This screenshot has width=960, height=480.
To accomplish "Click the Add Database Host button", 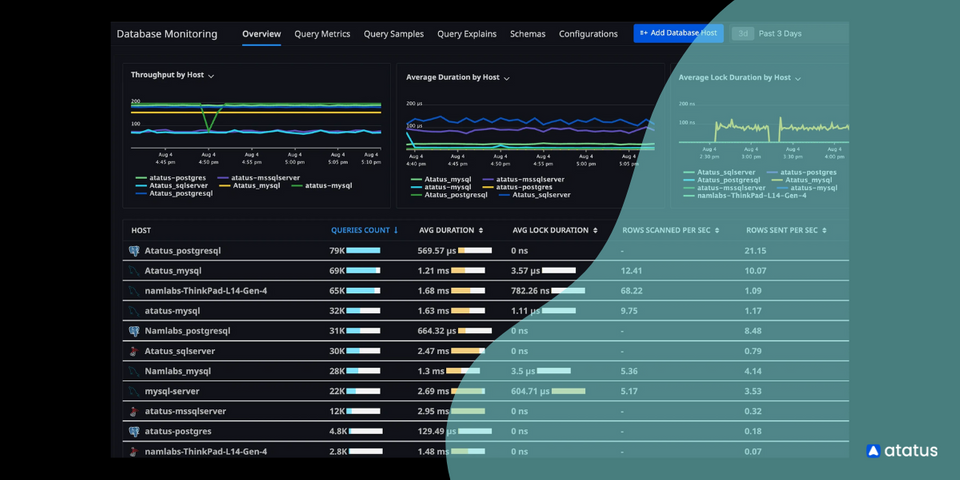I will (x=678, y=33).
